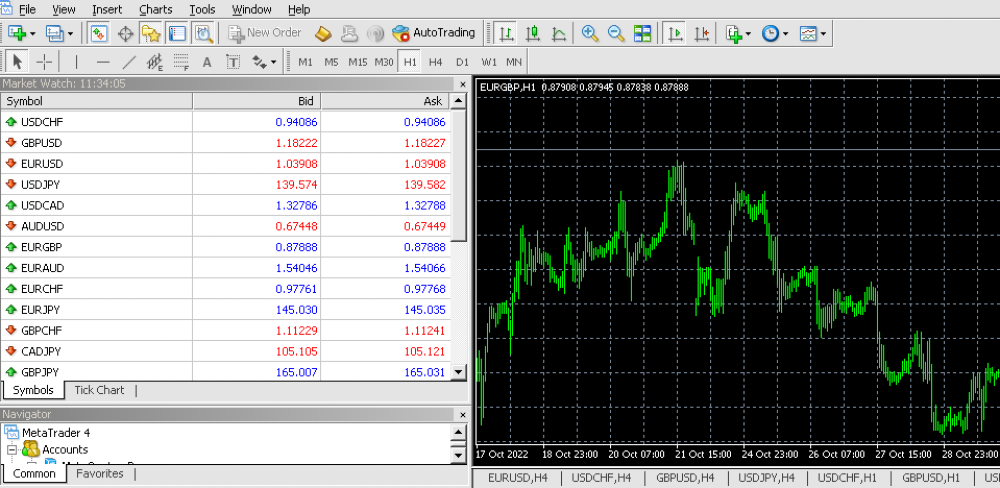
Task: Open the Charts menu
Action: click(156, 10)
